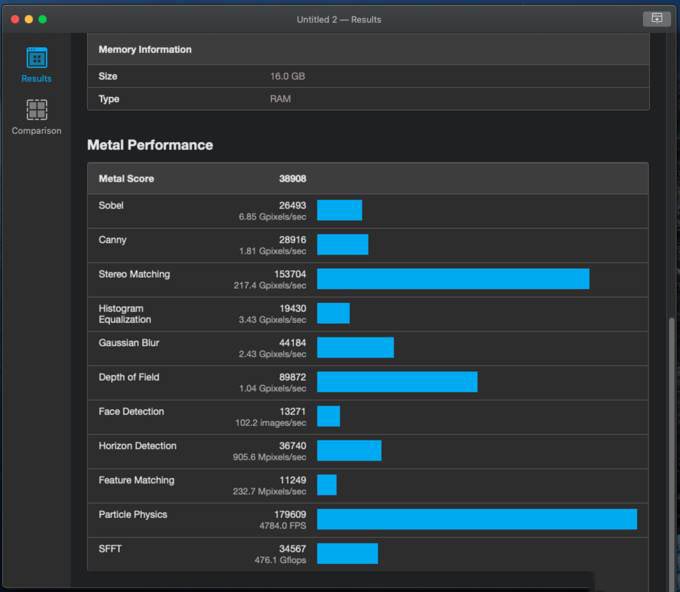Viewport: 680px width, 592px height.
Task: Select the Histogram Equalization row label
Action: (125, 314)
